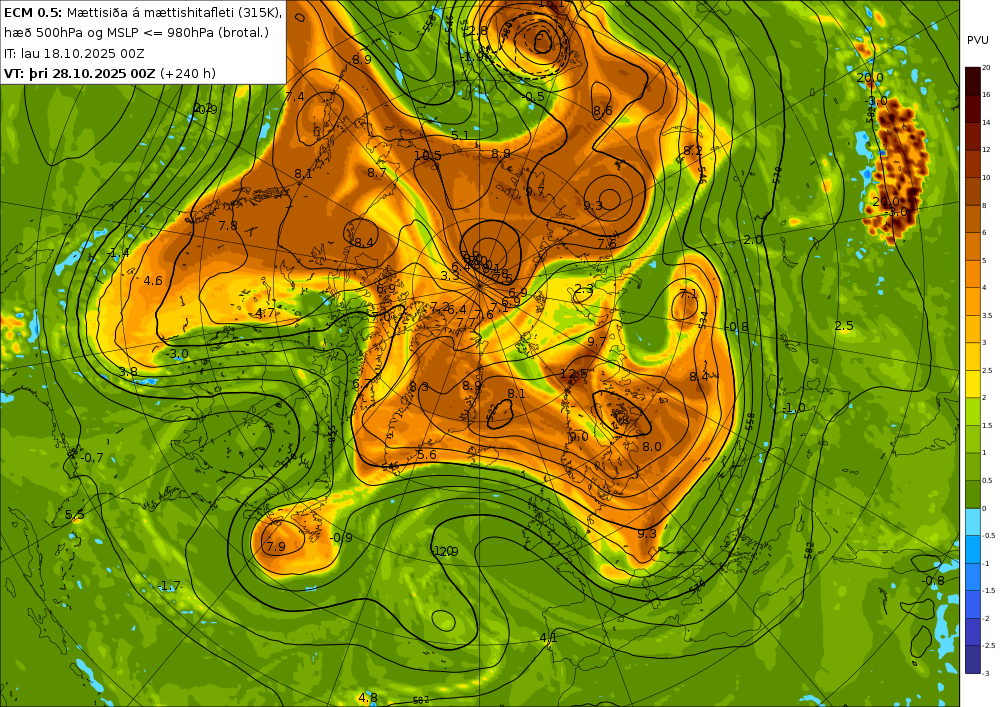Click the '-3' tick label at the colorbar bottom
The image size is (1000, 707).
click(986, 673)
